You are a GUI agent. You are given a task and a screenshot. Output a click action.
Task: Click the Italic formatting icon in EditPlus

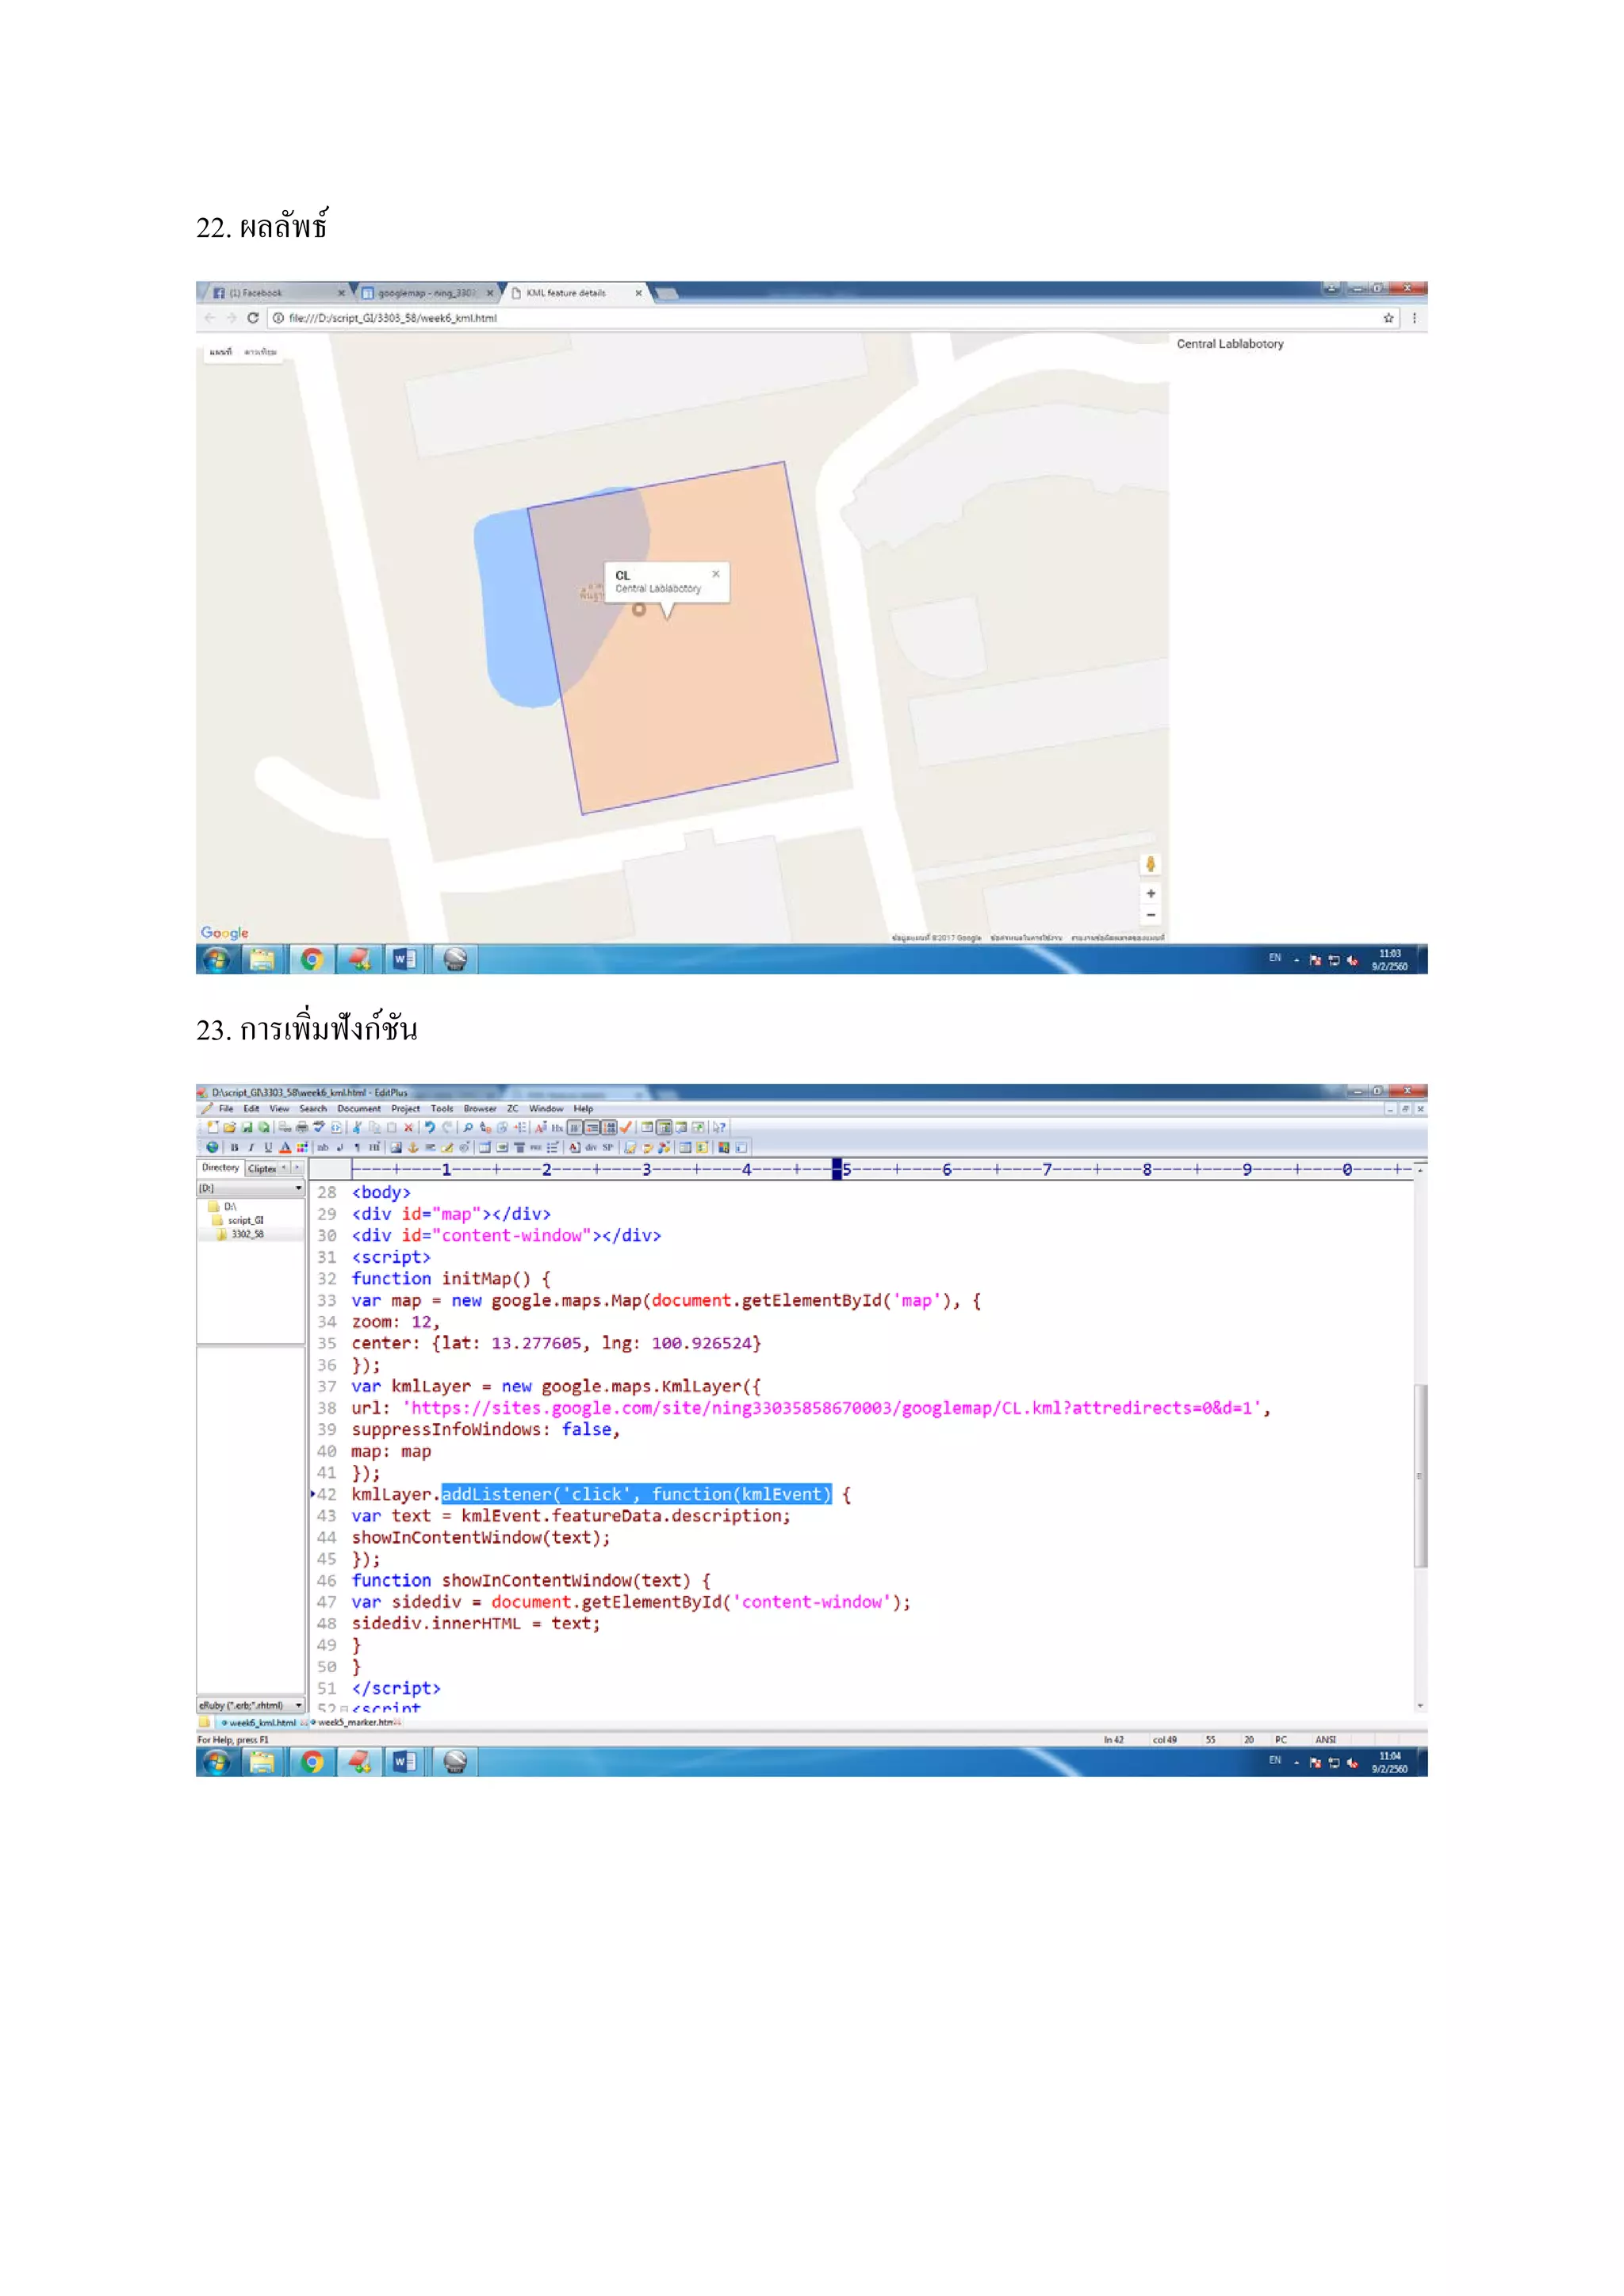tap(251, 1148)
